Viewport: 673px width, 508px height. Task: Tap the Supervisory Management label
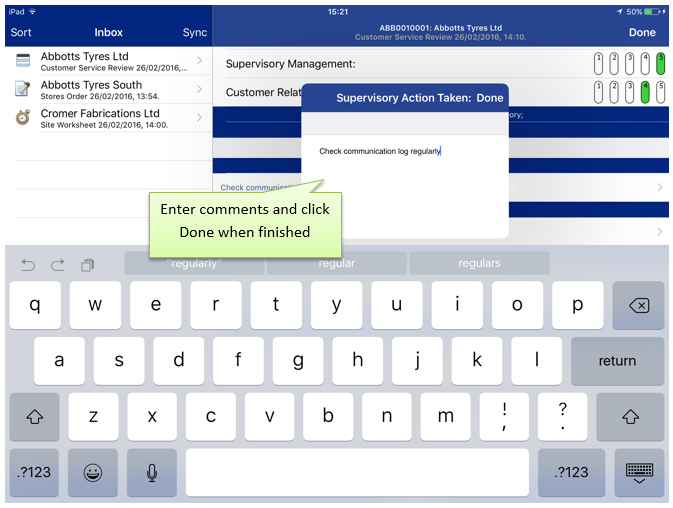291,64
